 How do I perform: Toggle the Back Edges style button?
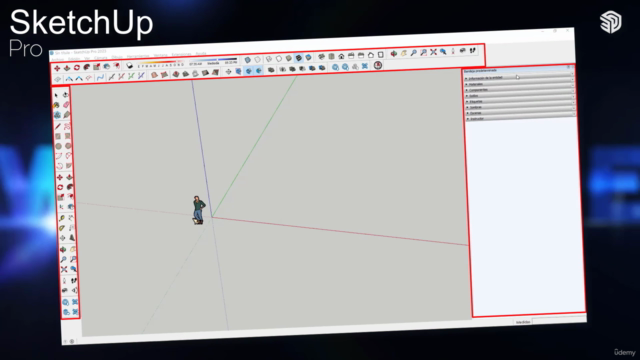tap(258, 60)
